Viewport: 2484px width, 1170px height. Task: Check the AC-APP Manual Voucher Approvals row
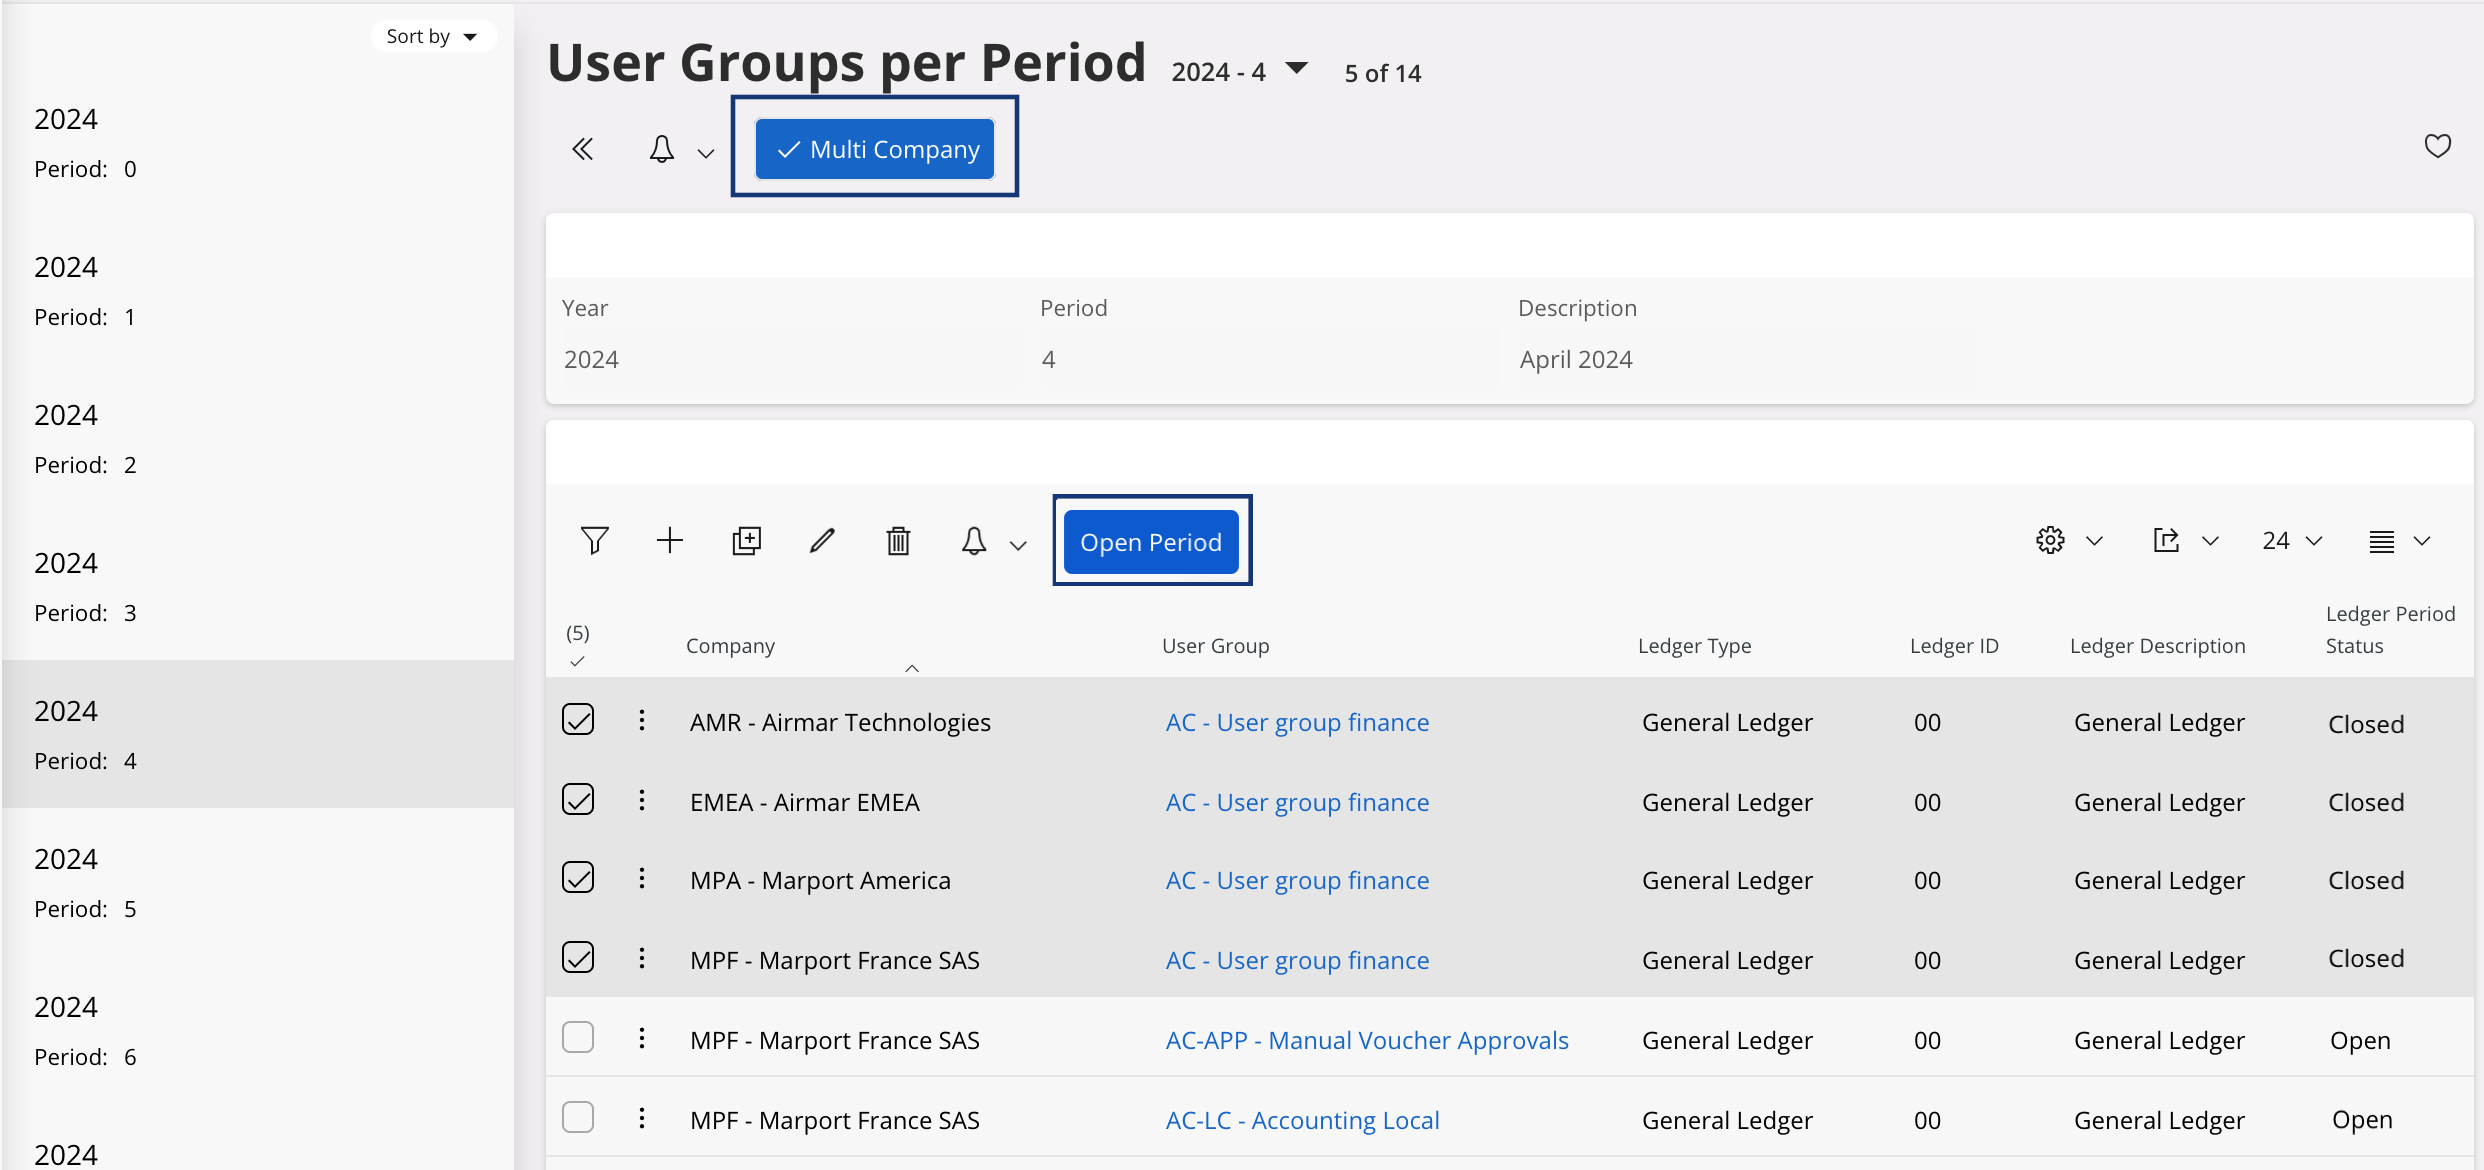click(x=578, y=1038)
